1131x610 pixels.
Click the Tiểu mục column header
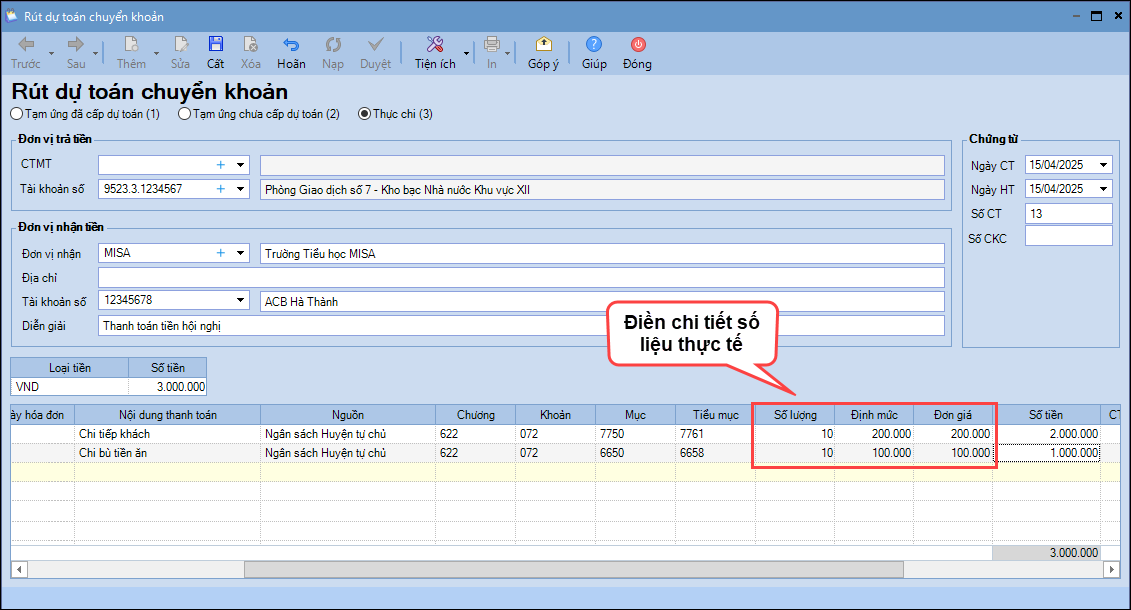pyautogui.click(x=716, y=415)
